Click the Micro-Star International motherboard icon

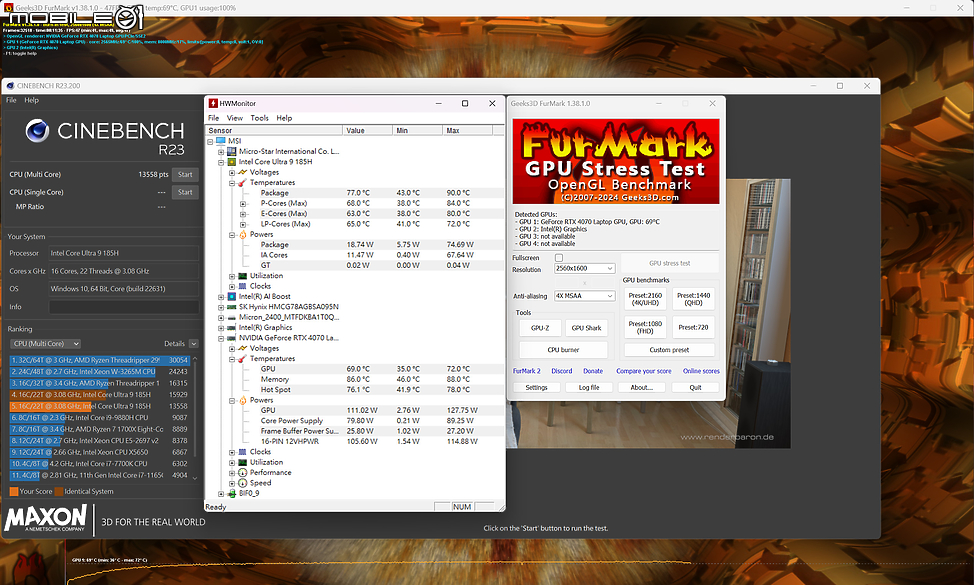(232, 152)
